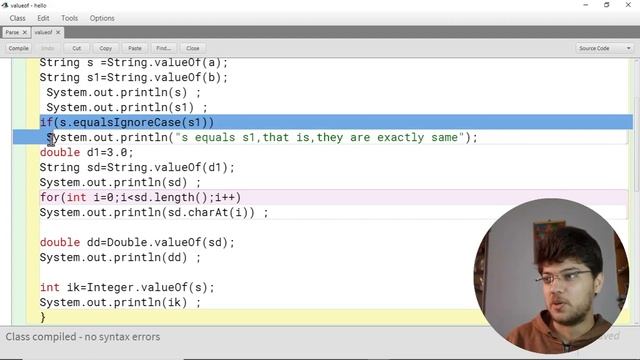This screenshot has height=360, width=640.
Task: Click the string 's equals s1,that is,they are exactly same'
Action: [x=320, y=138]
